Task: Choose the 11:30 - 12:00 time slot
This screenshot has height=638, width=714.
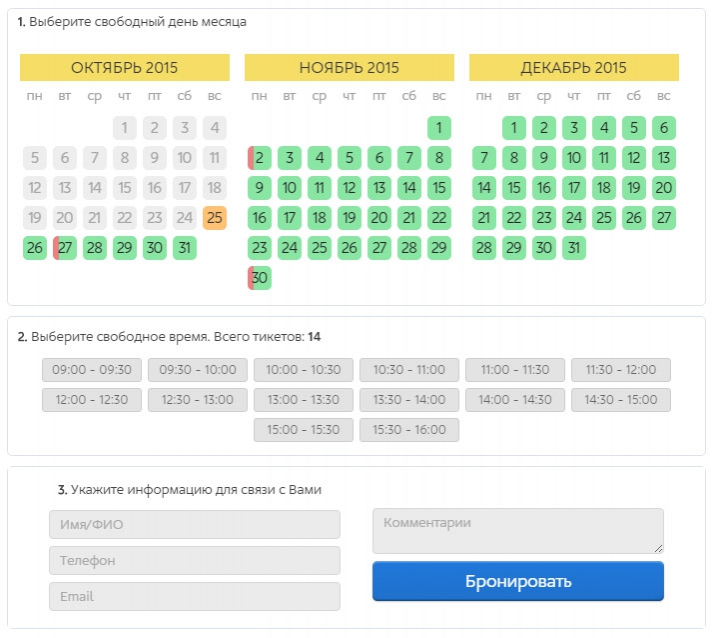Action: [621, 370]
